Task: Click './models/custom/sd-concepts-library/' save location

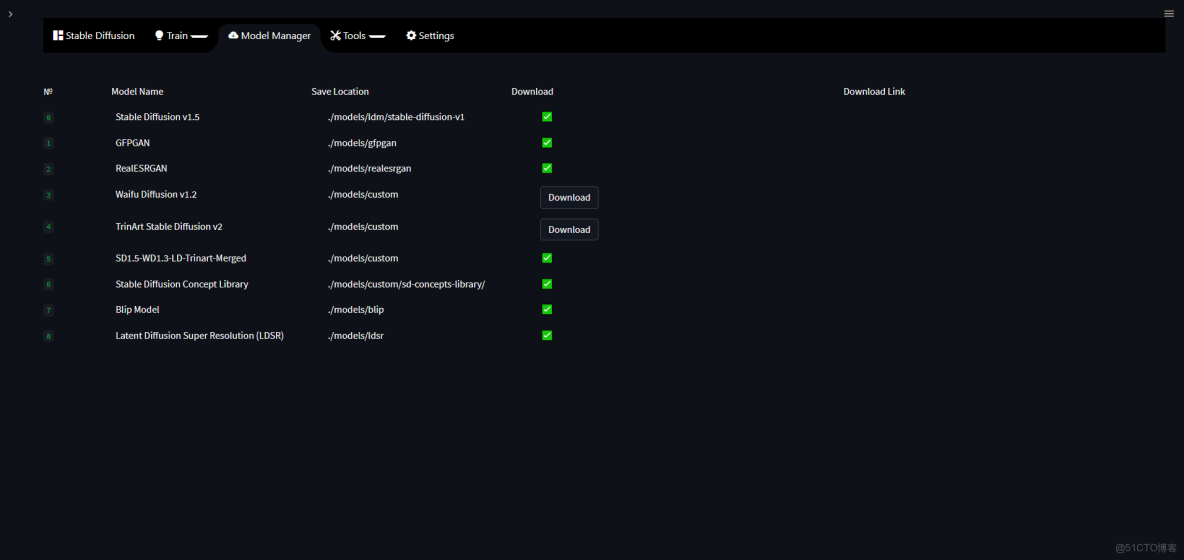Action: (x=406, y=284)
